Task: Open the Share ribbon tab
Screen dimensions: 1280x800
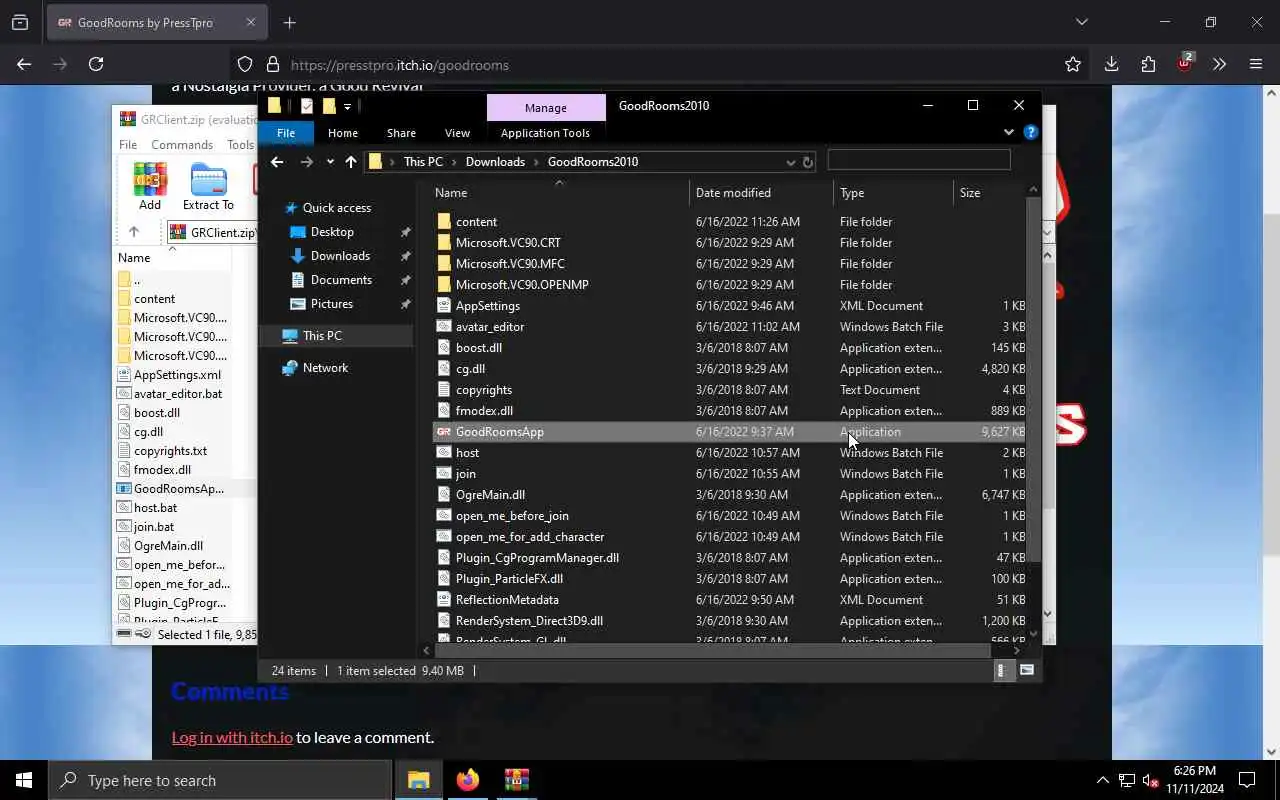Action: (x=401, y=133)
